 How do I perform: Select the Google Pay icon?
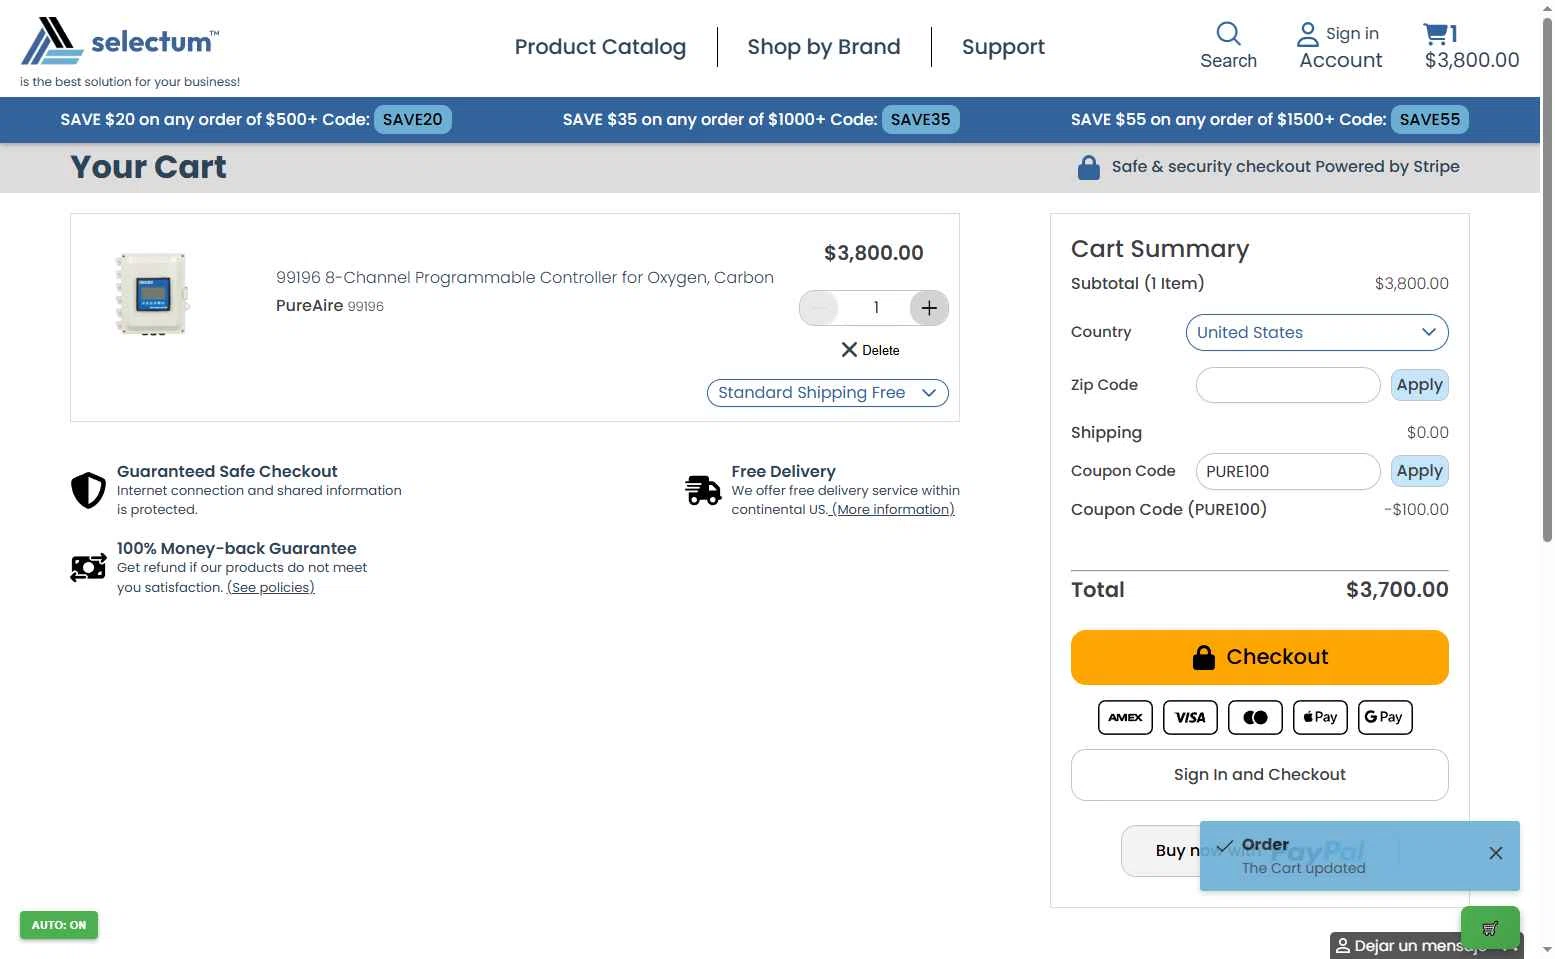(x=1385, y=717)
